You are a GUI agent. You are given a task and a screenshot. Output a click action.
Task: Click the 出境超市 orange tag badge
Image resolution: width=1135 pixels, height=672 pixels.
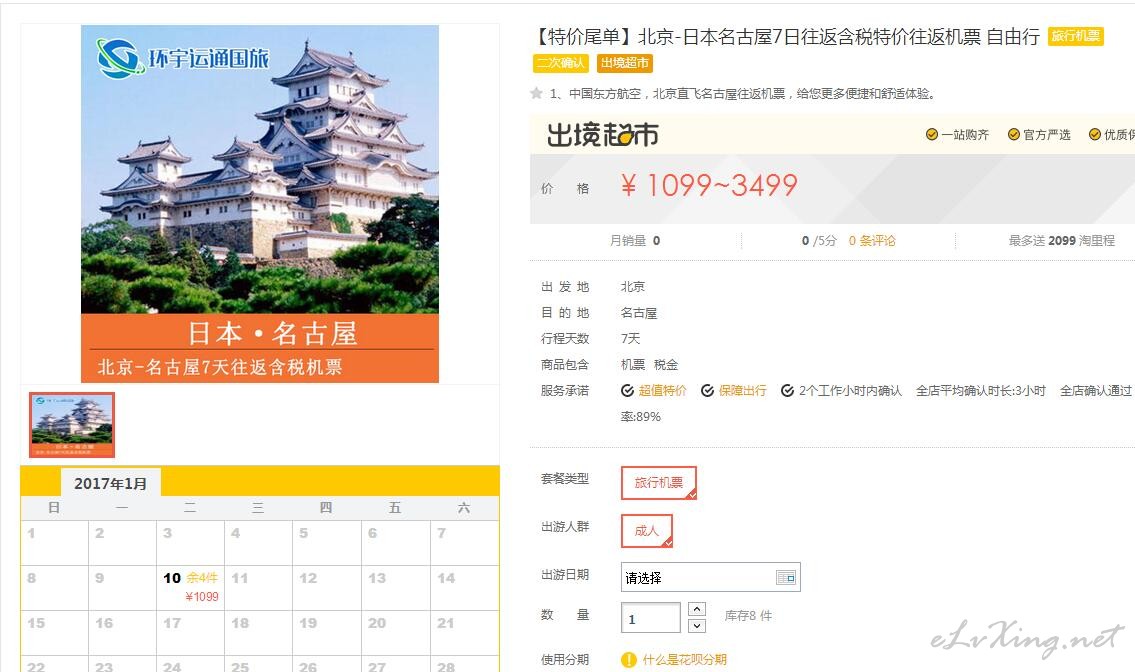pos(625,63)
